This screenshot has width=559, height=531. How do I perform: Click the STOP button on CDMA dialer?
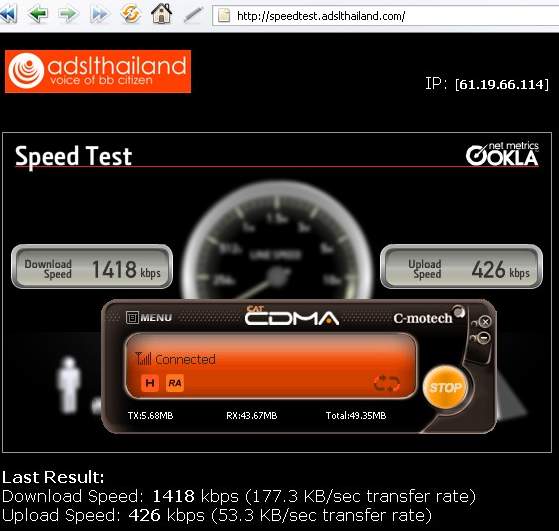point(445,387)
